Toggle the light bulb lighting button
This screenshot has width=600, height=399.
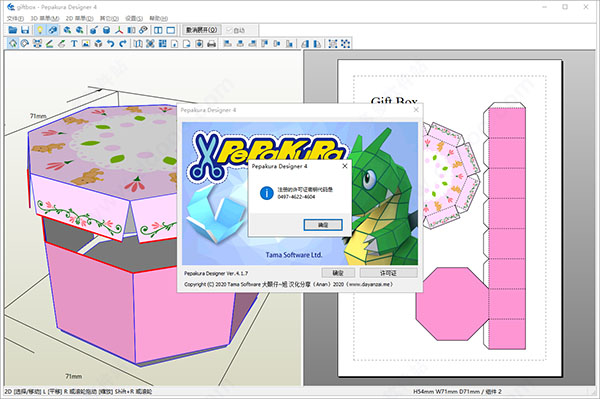(x=40, y=30)
